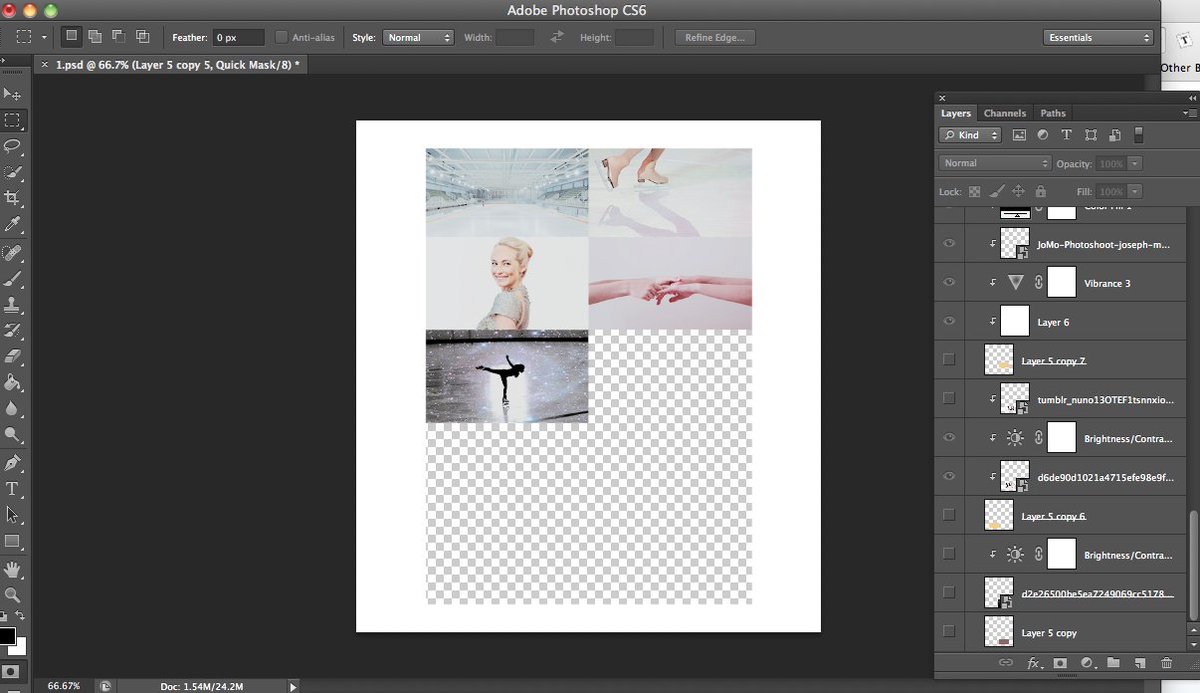Select the Eyedropper tool
1200x693 pixels.
(x=13, y=224)
